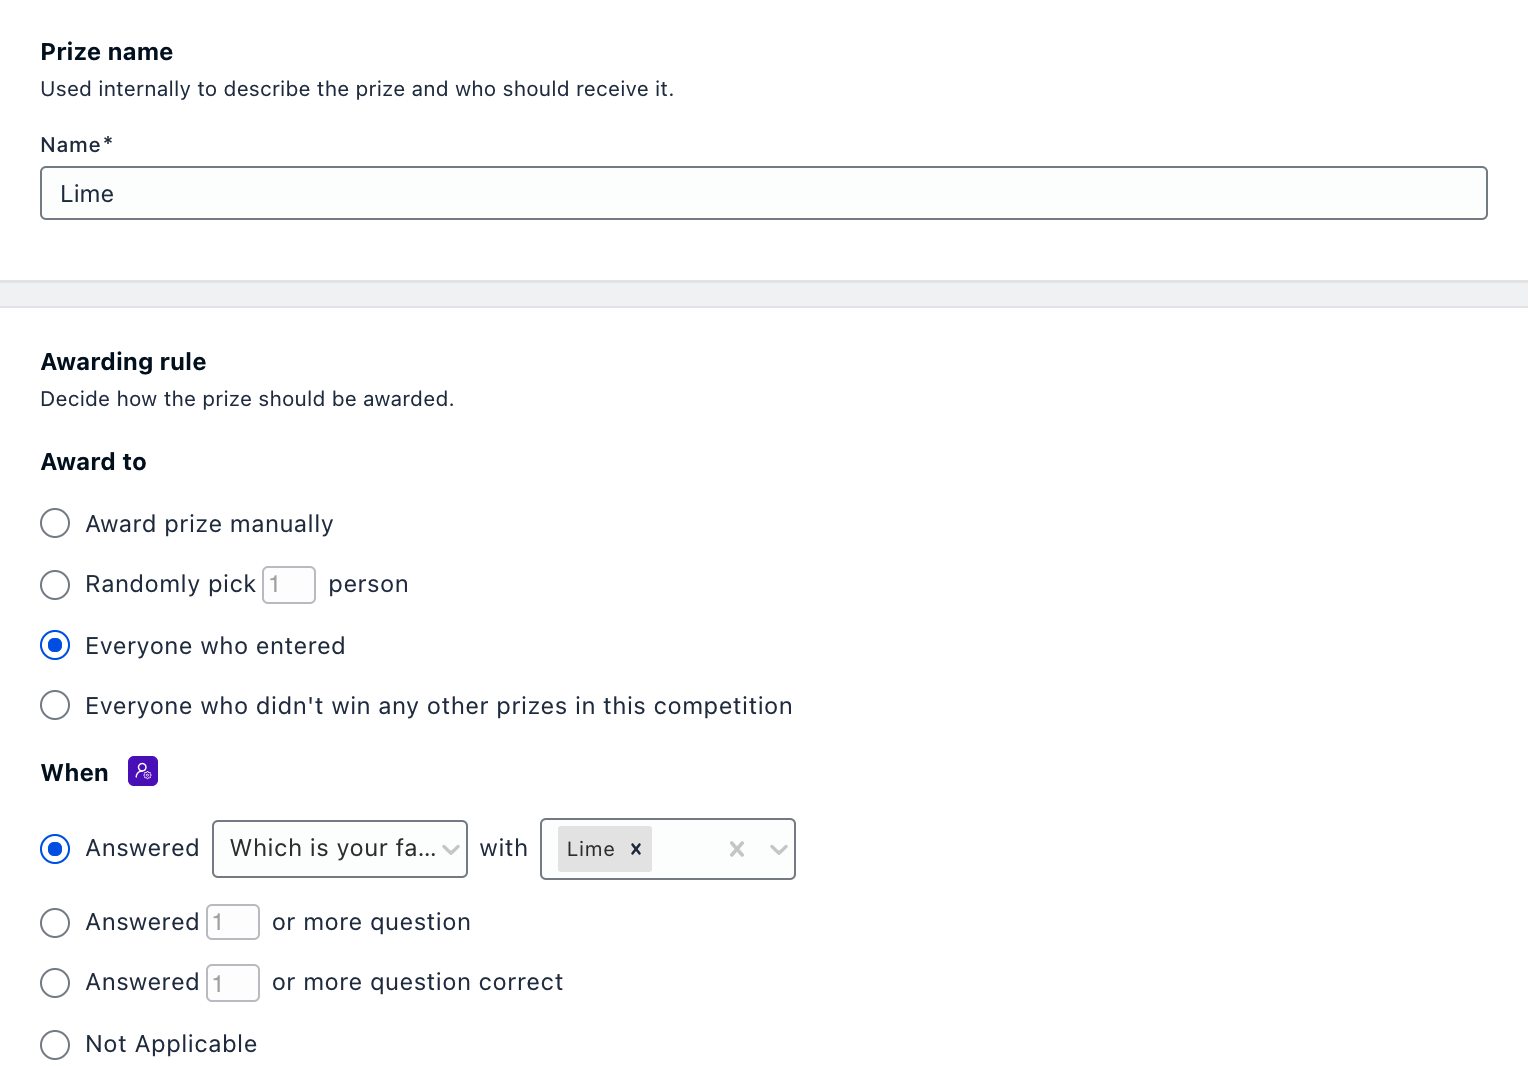Clear all selected answers in the with dropdown
This screenshot has width=1528, height=1092.
[737, 849]
